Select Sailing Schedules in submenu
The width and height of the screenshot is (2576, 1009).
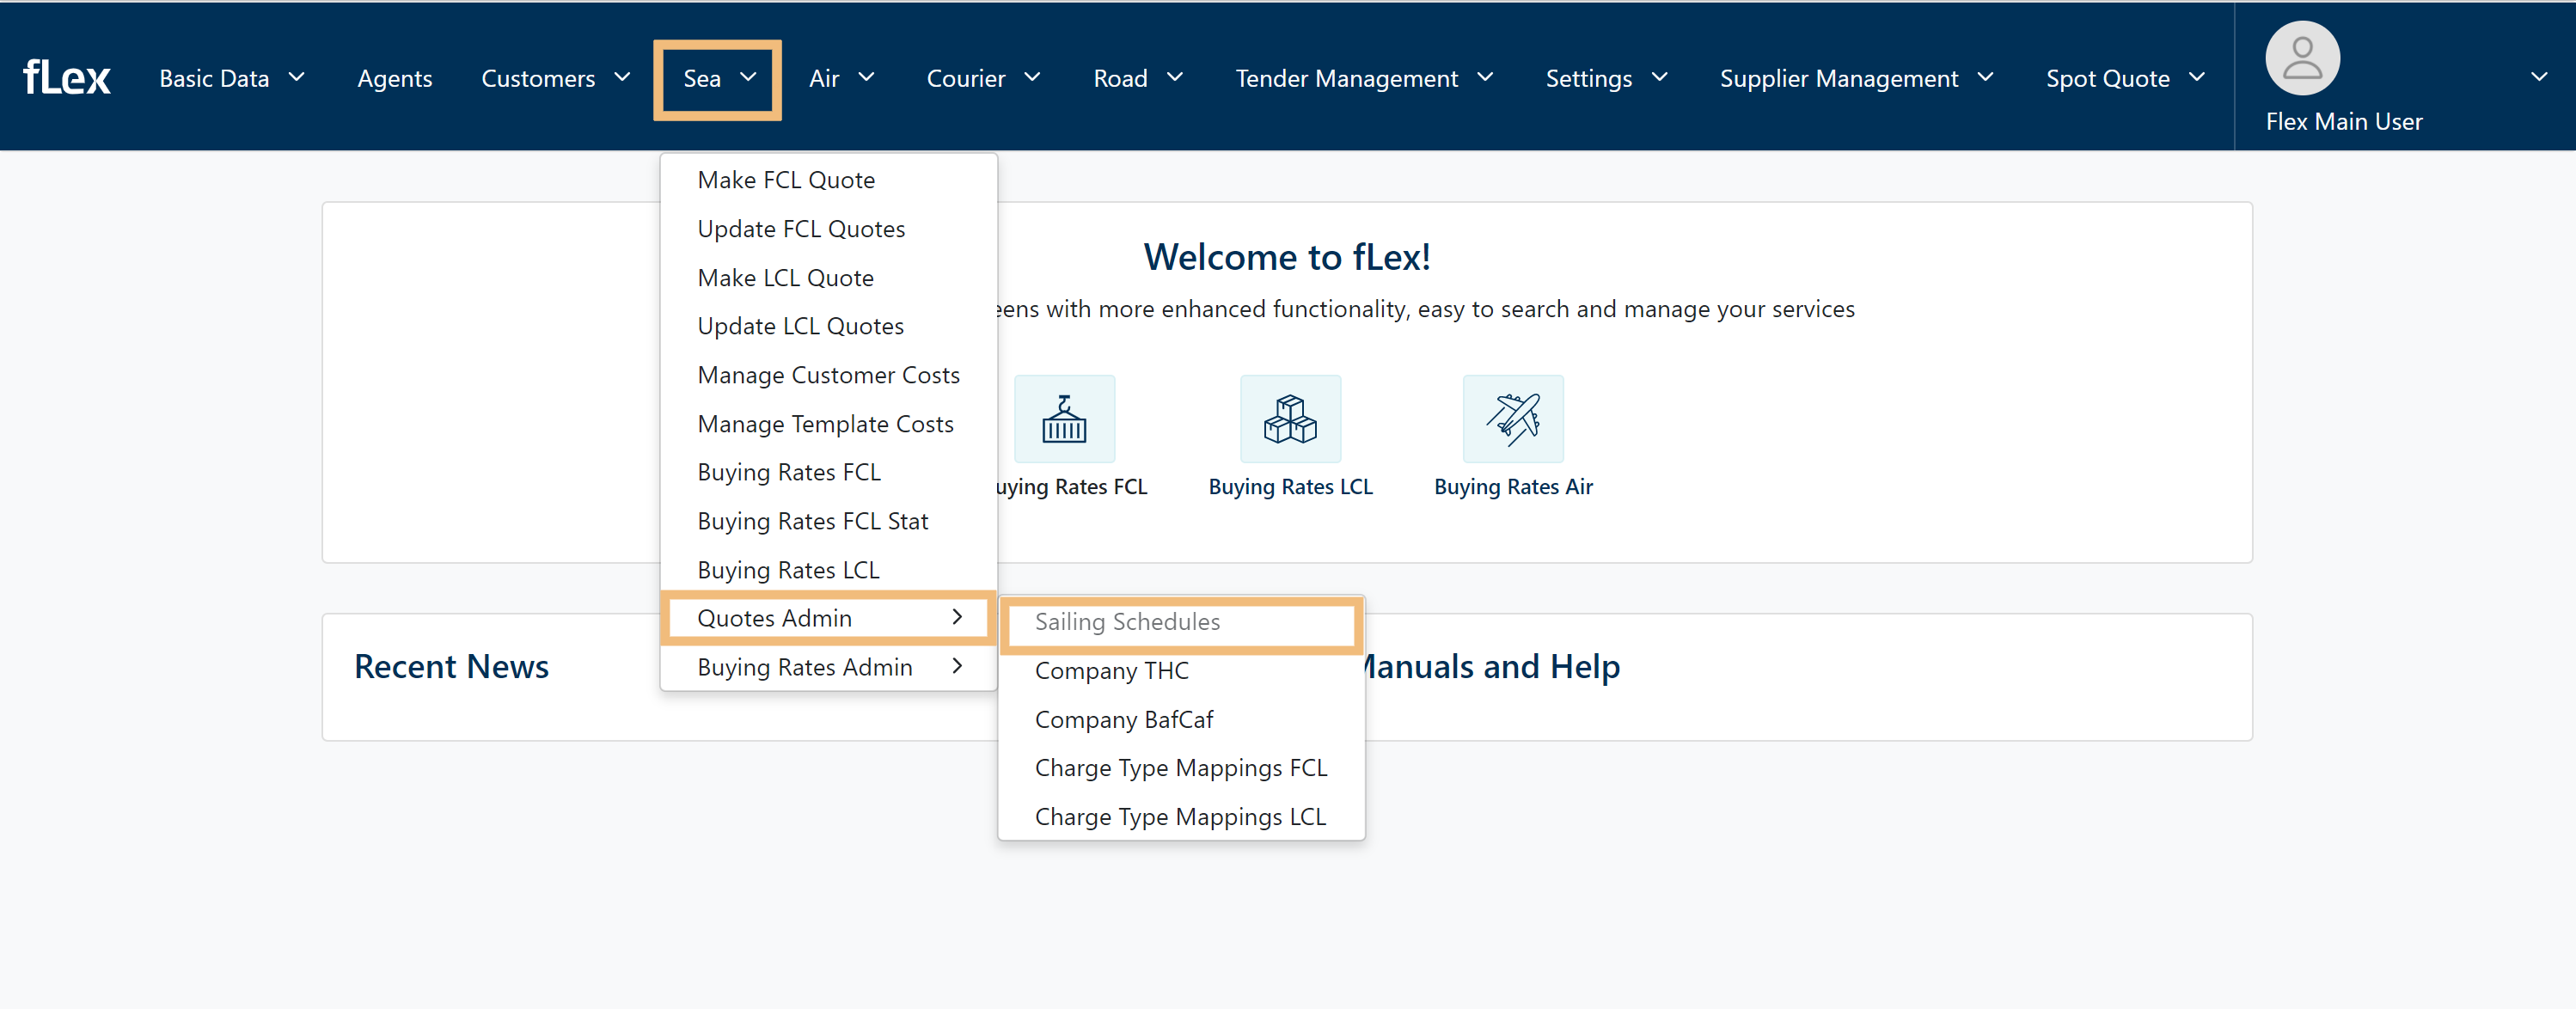[x=1127, y=622]
